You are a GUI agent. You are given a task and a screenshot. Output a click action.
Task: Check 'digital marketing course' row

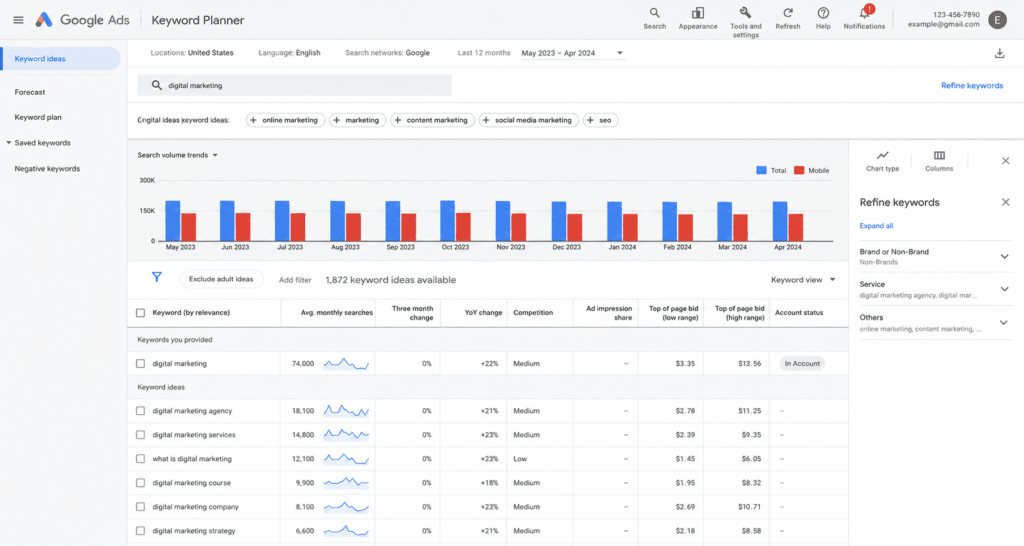tap(140, 483)
